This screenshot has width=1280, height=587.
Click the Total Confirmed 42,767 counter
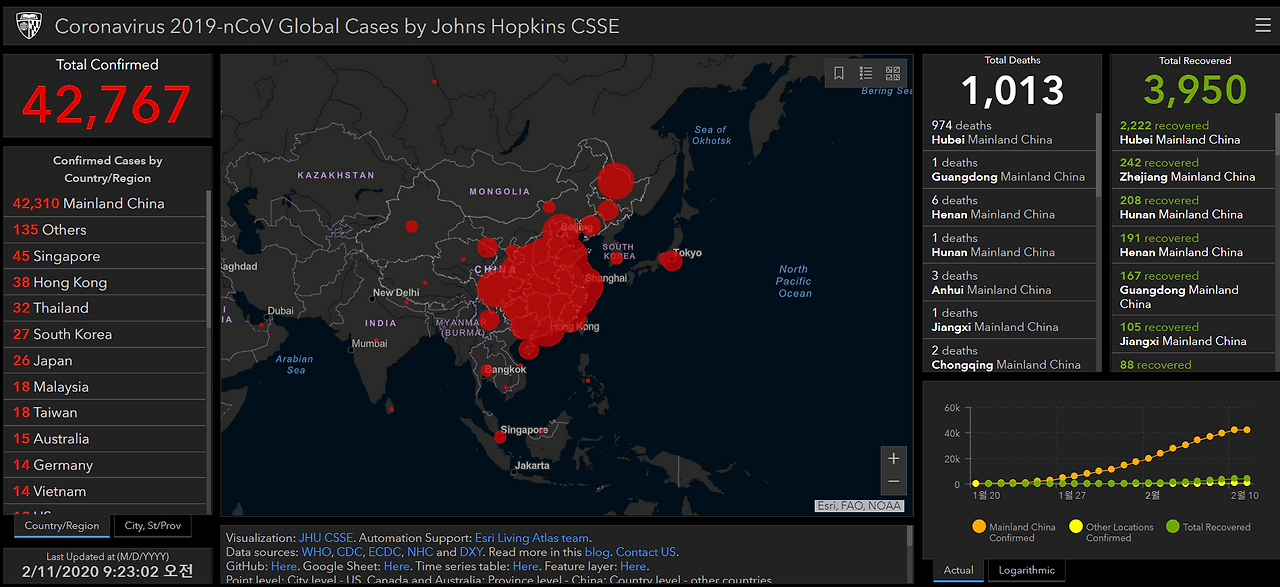pyautogui.click(x=107, y=104)
